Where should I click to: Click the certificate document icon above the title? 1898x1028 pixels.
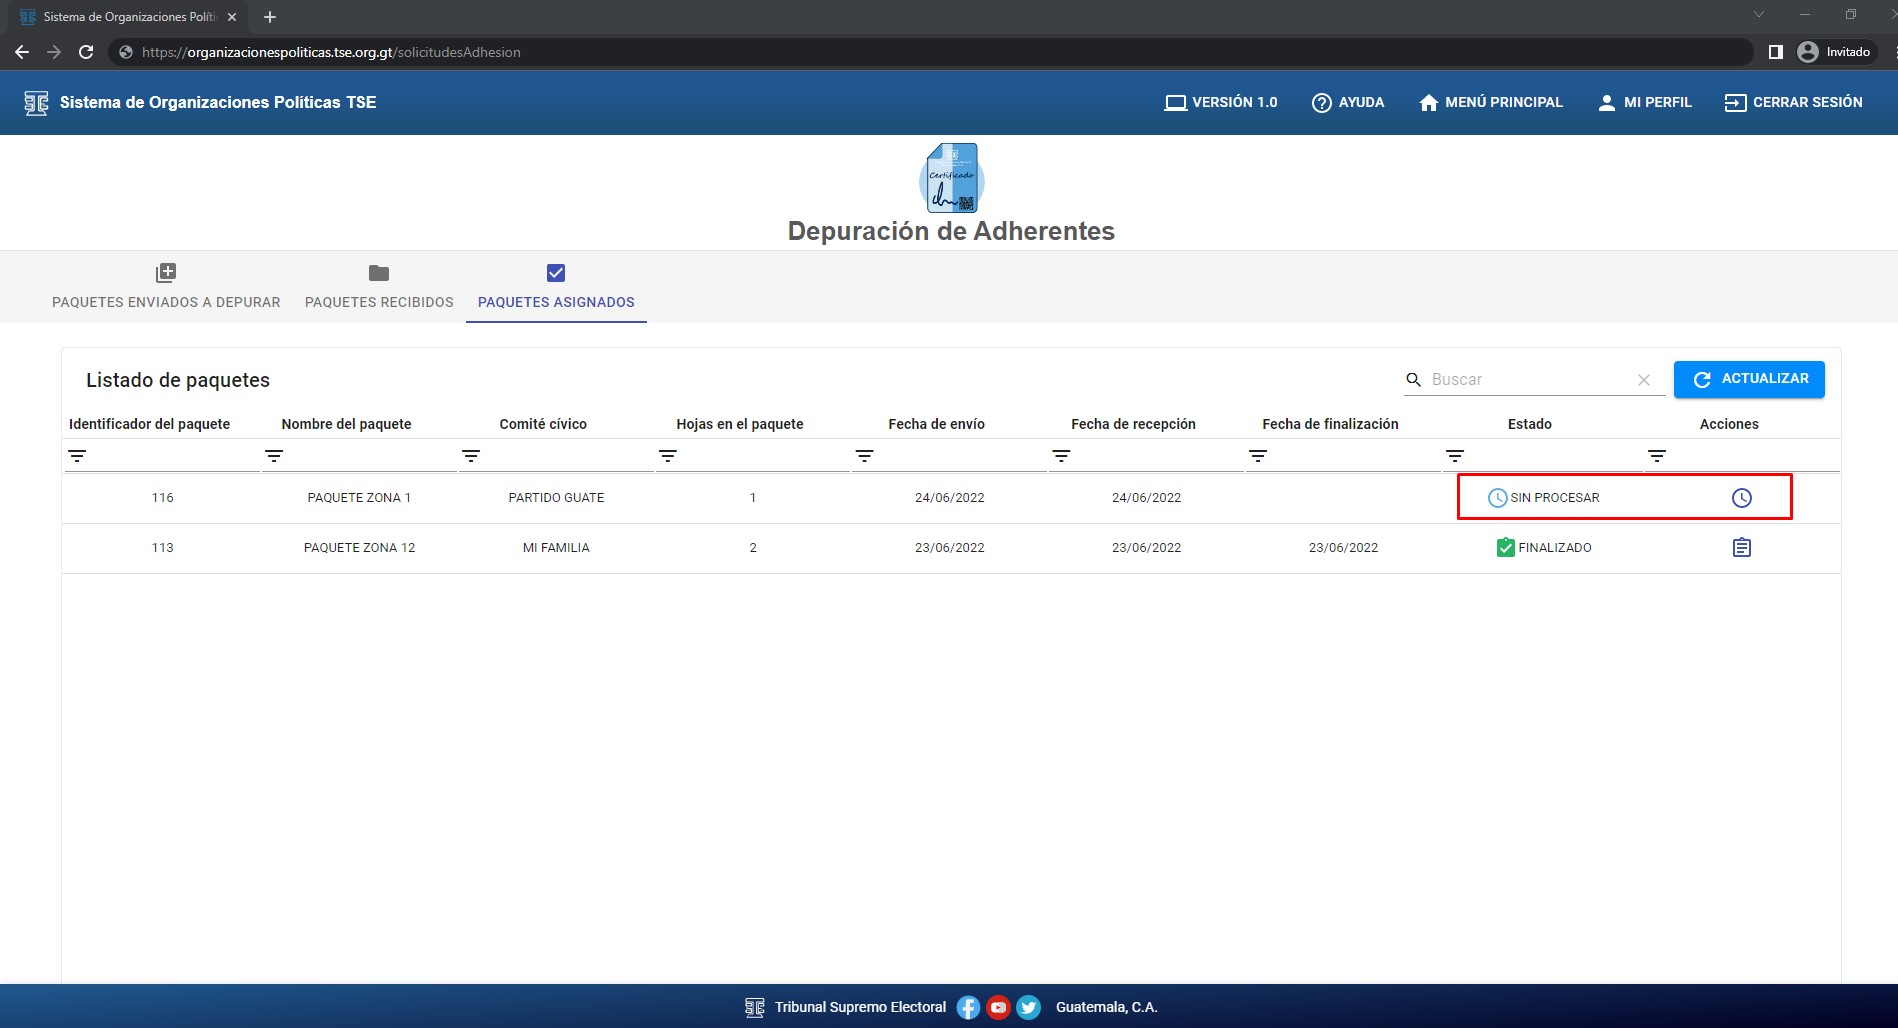click(x=951, y=178)
